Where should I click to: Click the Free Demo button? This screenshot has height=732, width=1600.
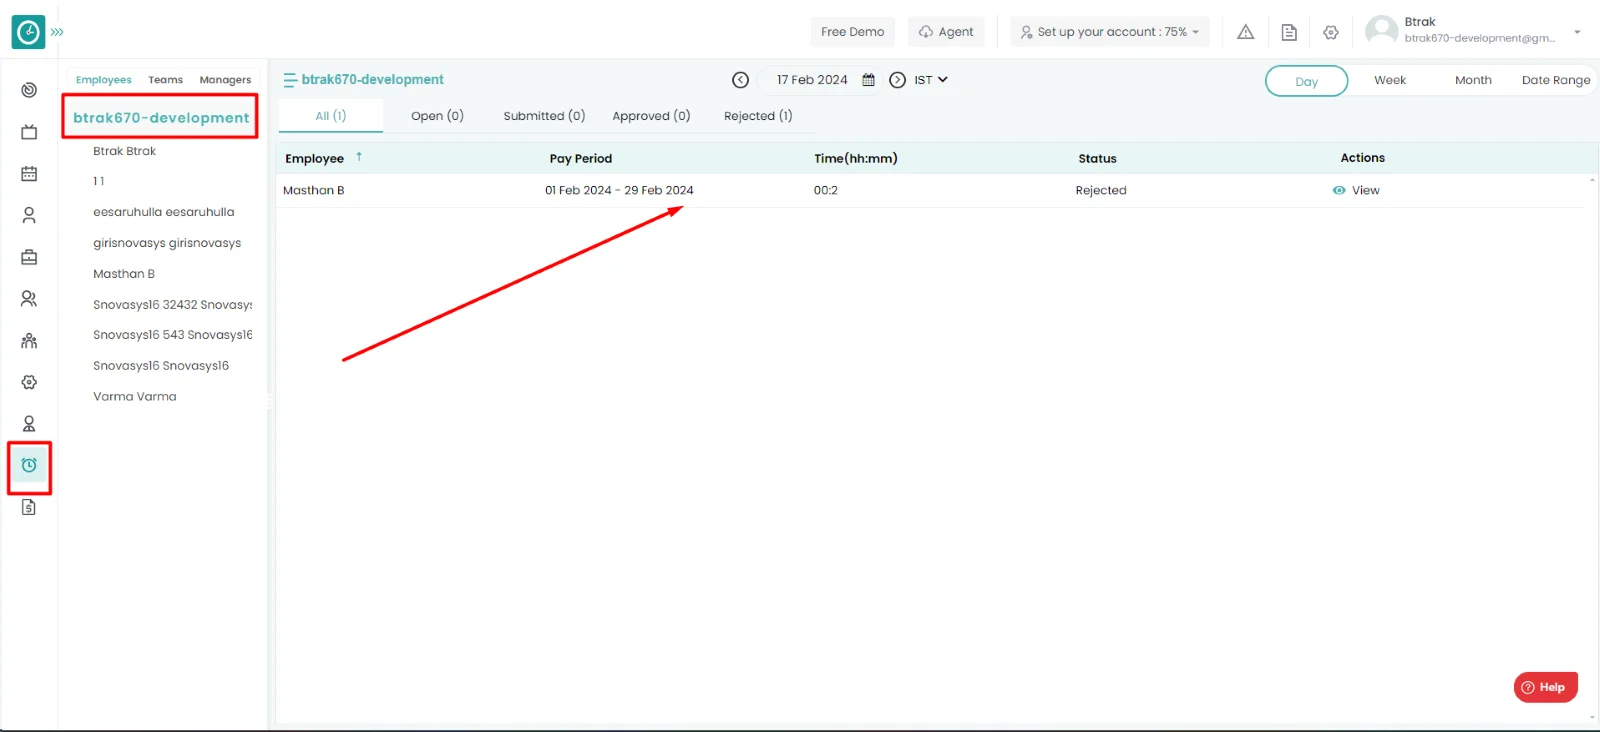point(852,32)
